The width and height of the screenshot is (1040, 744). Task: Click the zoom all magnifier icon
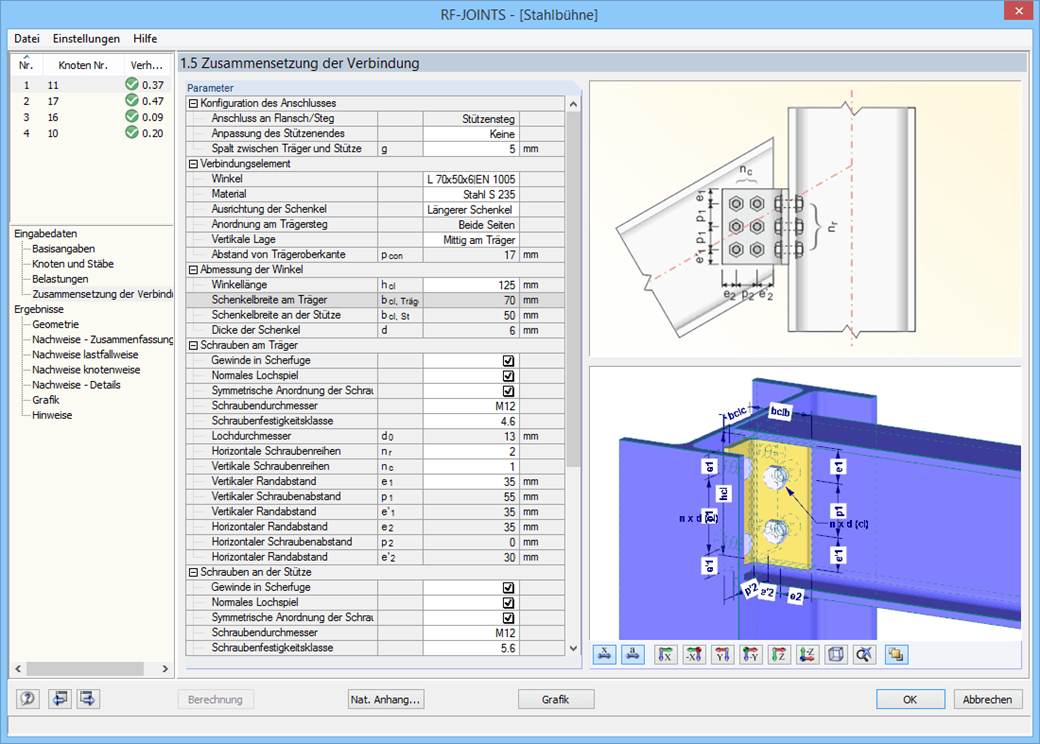[x=865, y=654]
